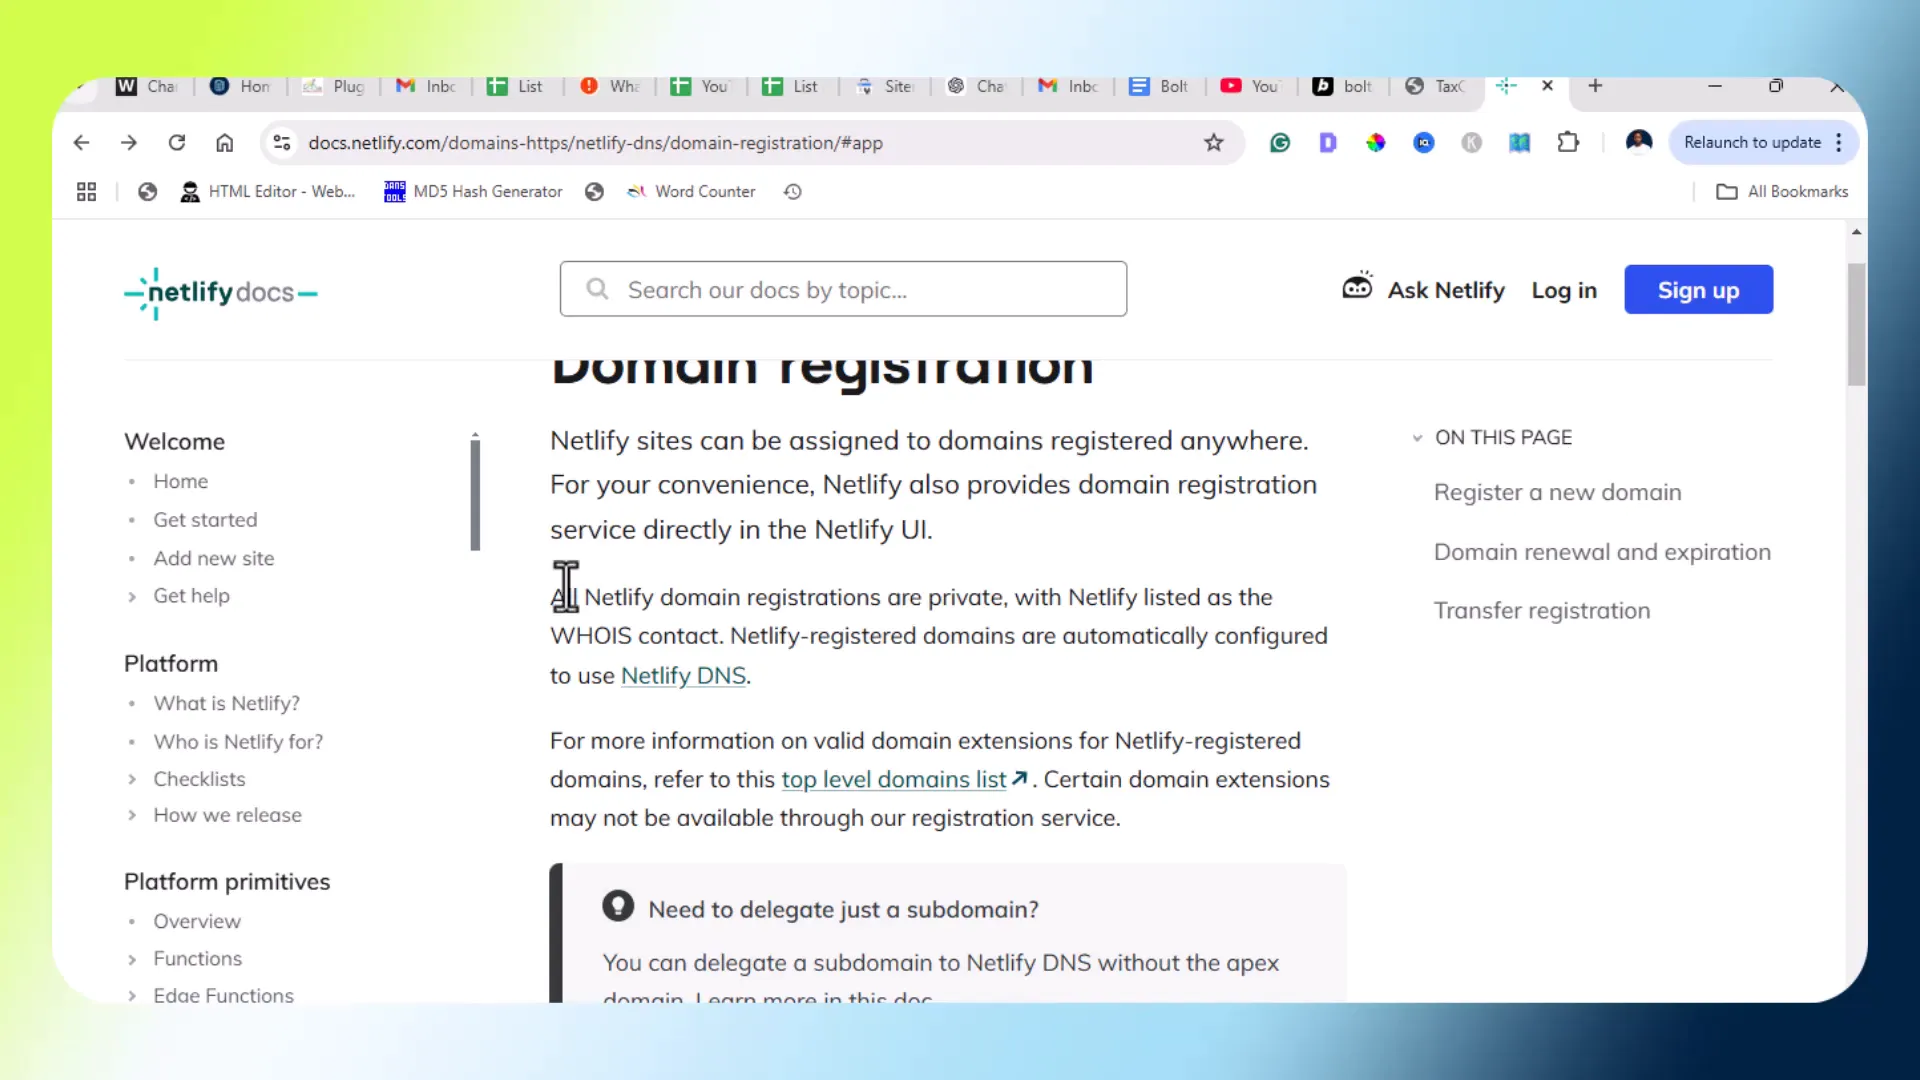This screenshot has width=1920, height=1080.
Task: Open Overview under Platform primitives
Action: click(197, 921)
